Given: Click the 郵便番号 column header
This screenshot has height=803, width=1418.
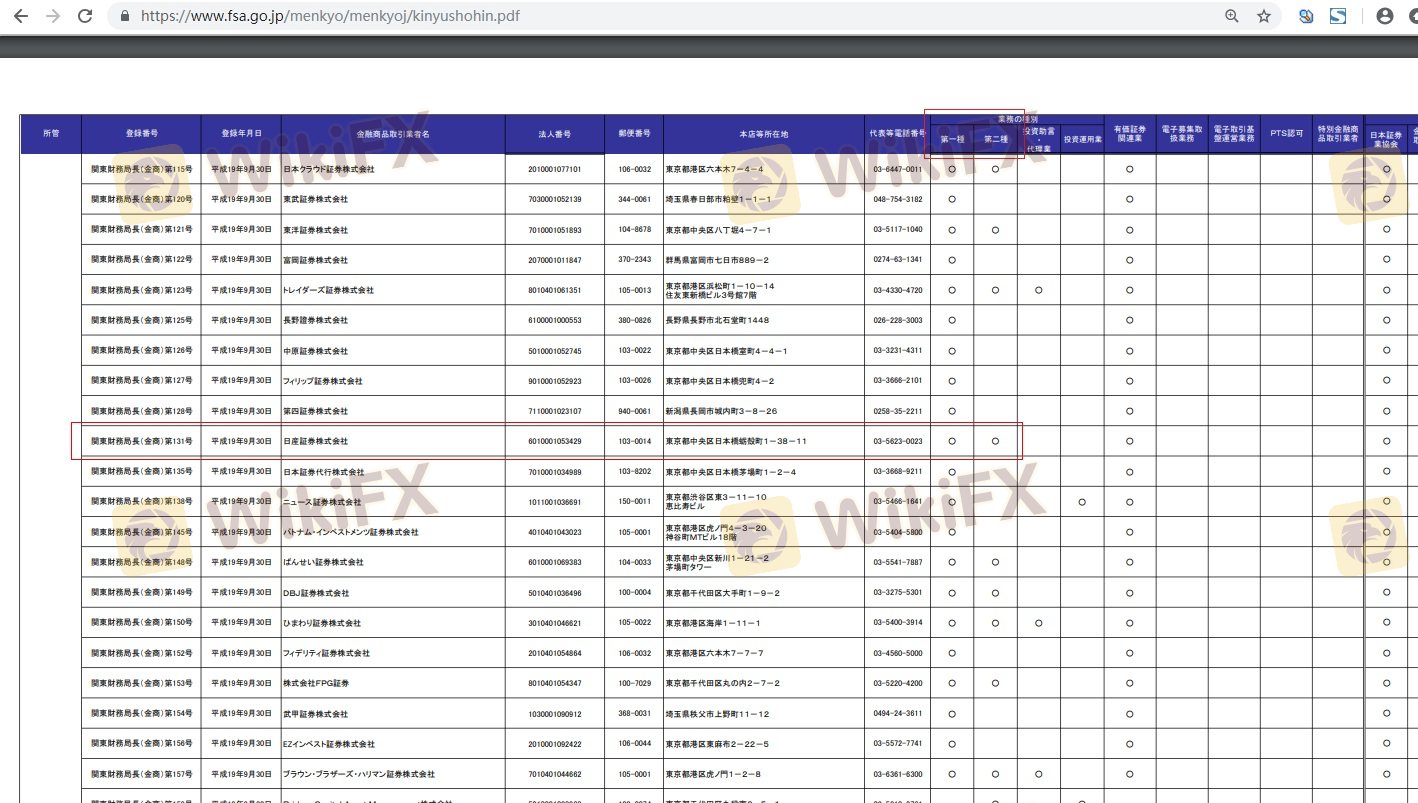Looking at the screenshot, I should [634, 134].
